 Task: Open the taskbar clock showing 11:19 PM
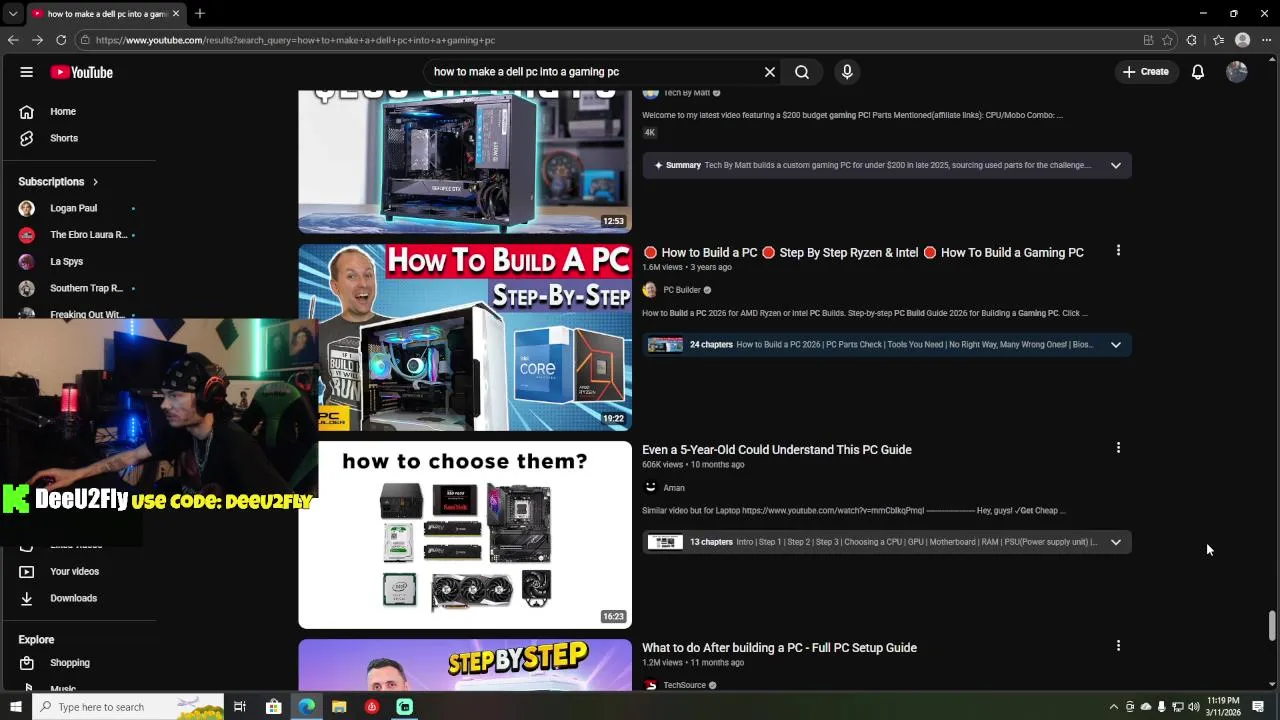1224,707
